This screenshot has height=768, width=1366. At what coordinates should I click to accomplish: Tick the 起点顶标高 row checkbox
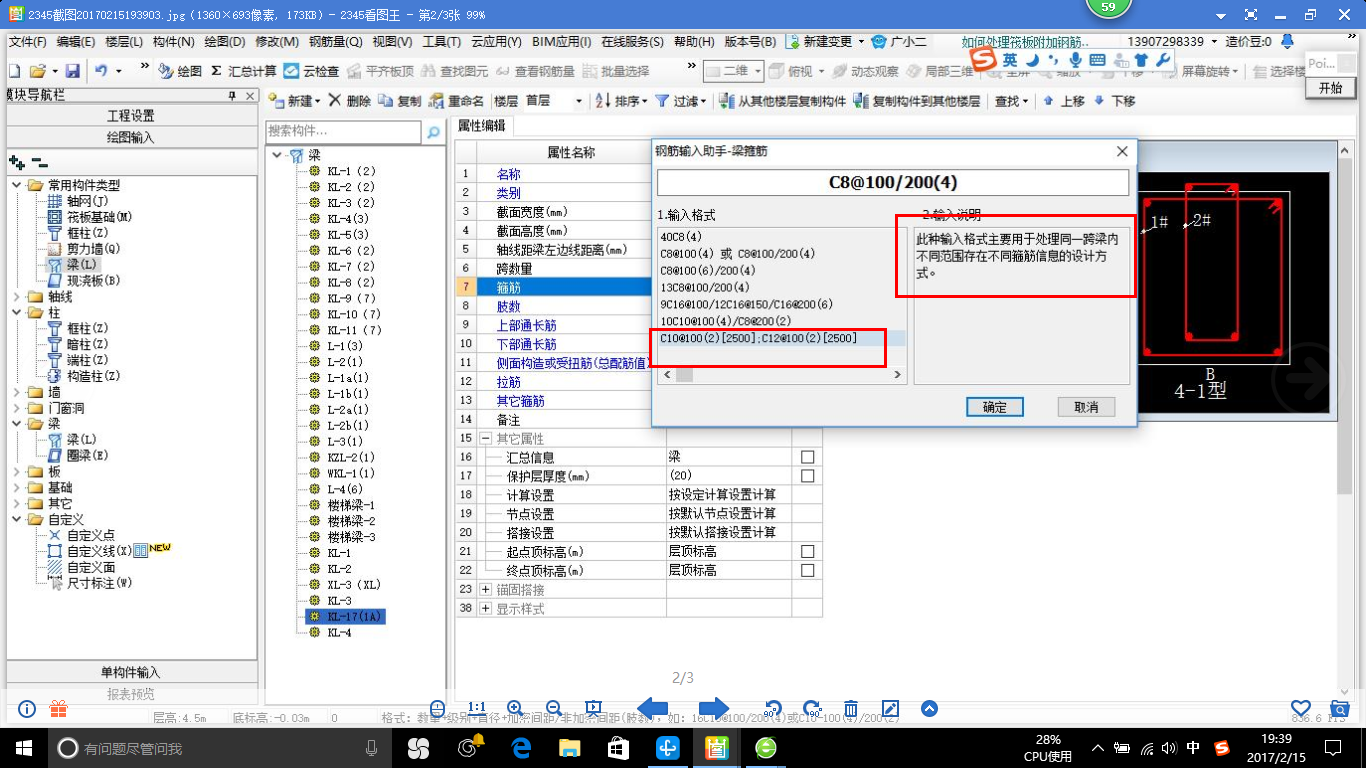[x=808, y=551]
